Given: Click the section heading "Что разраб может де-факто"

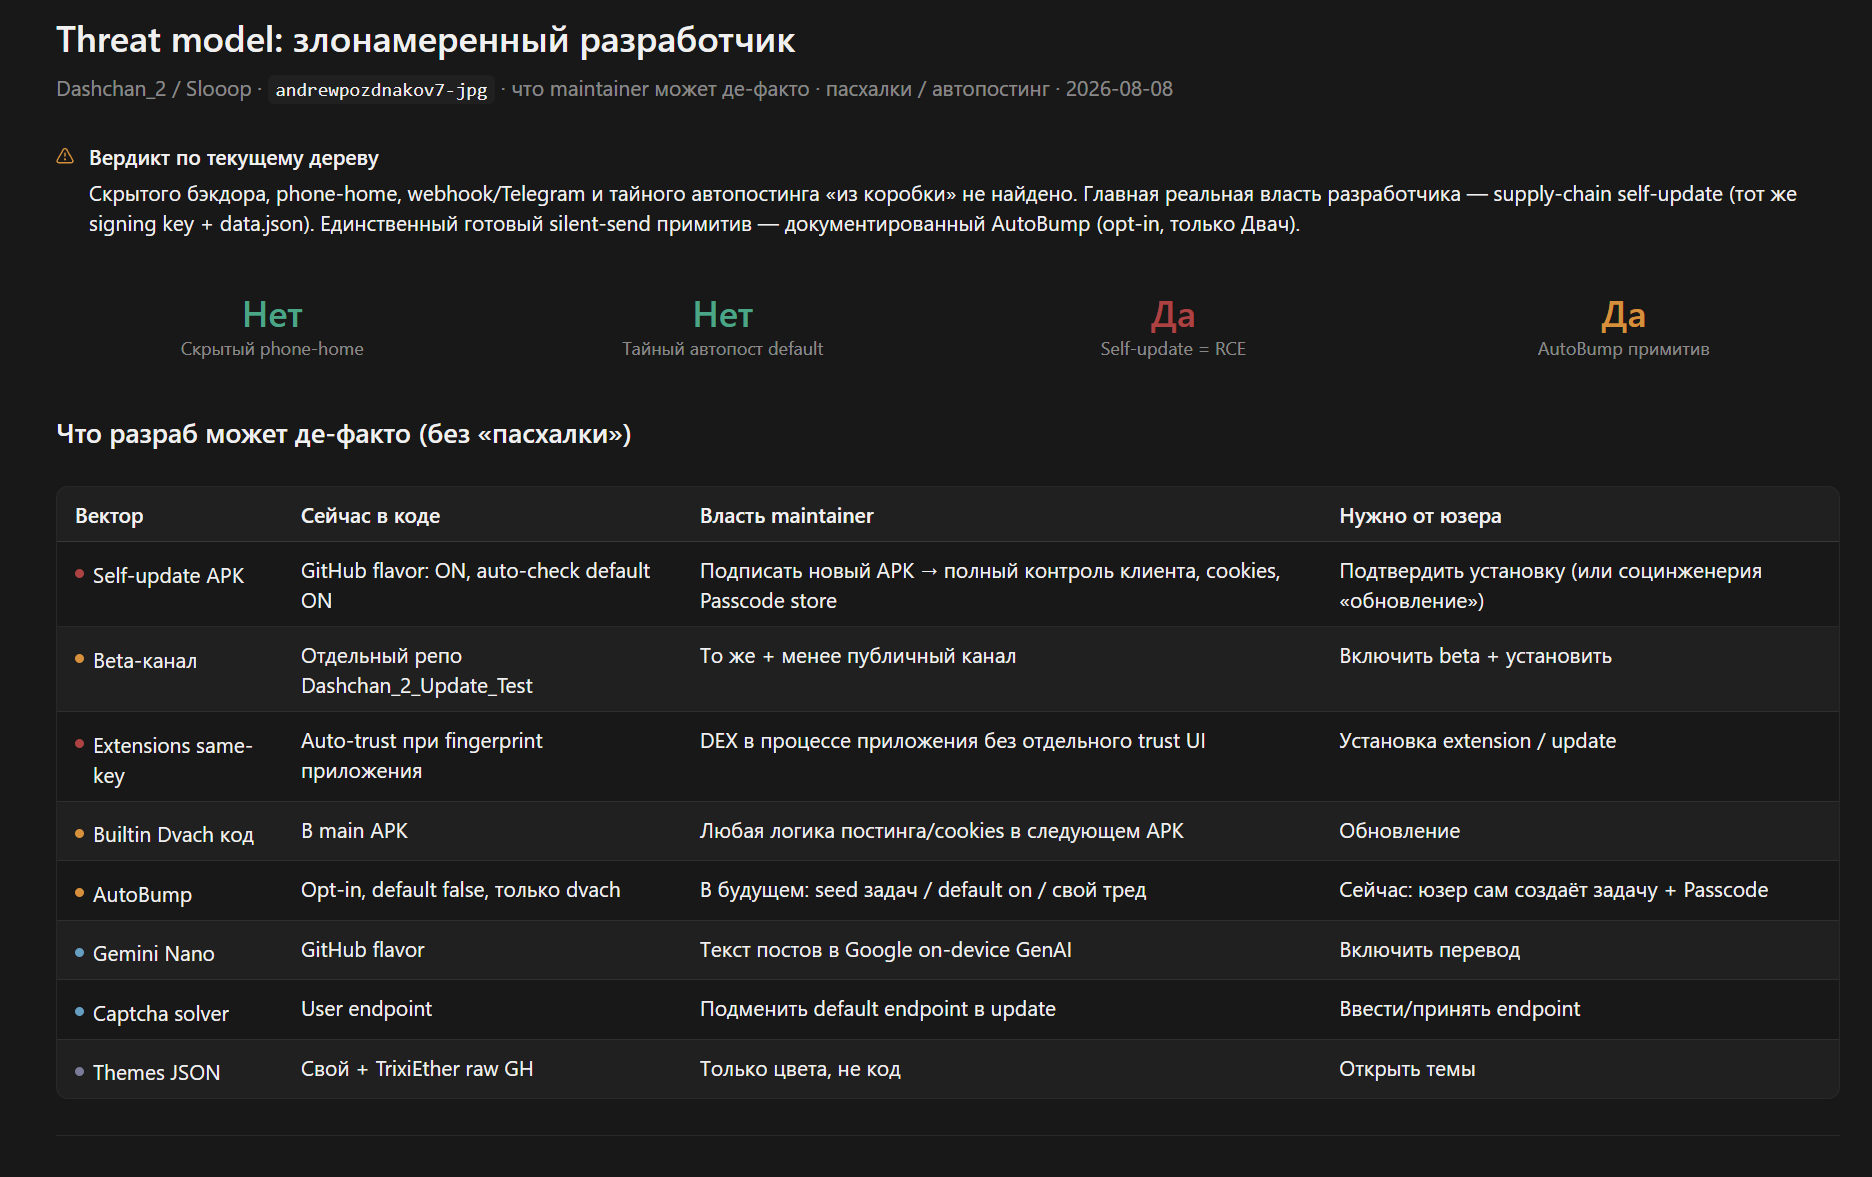Looking at the screenshot, I should [x=344, y=434].
